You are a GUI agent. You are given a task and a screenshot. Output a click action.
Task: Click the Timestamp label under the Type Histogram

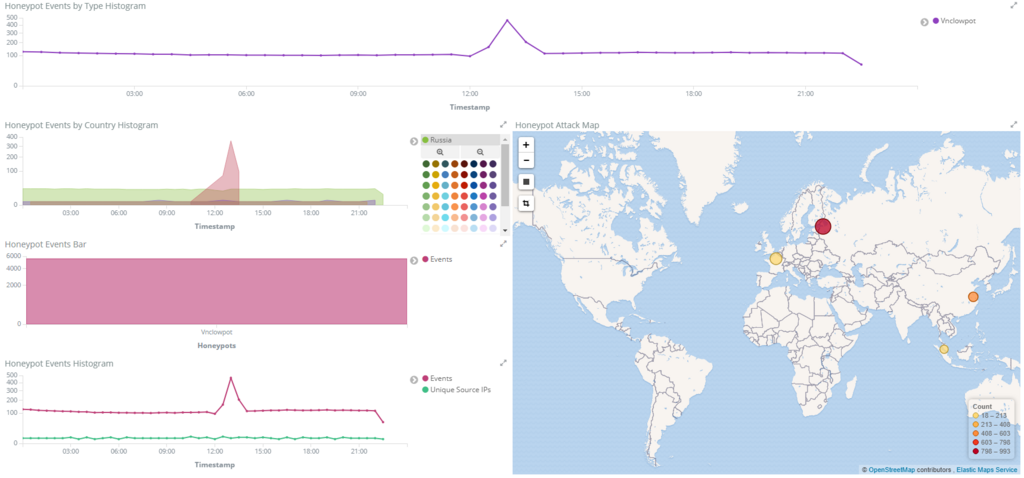tap(469, 107)
